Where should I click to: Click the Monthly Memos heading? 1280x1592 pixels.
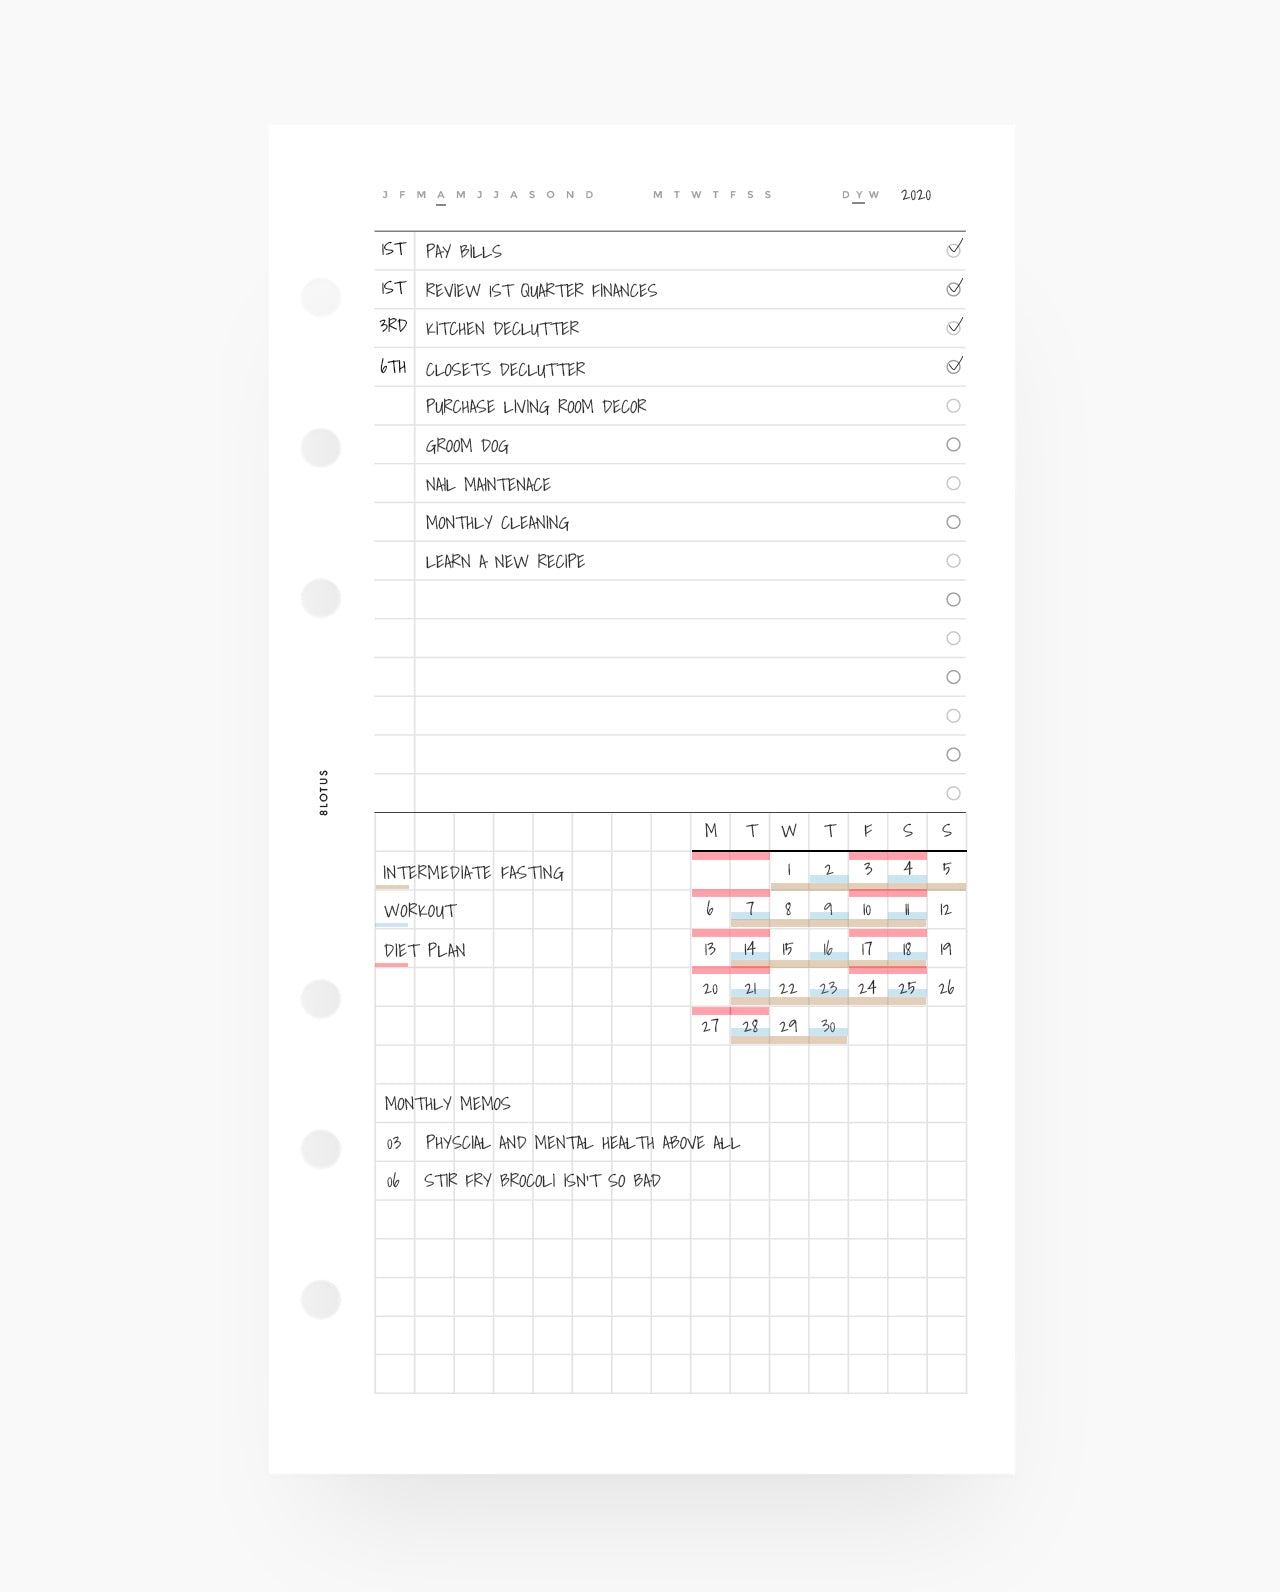447,1104
